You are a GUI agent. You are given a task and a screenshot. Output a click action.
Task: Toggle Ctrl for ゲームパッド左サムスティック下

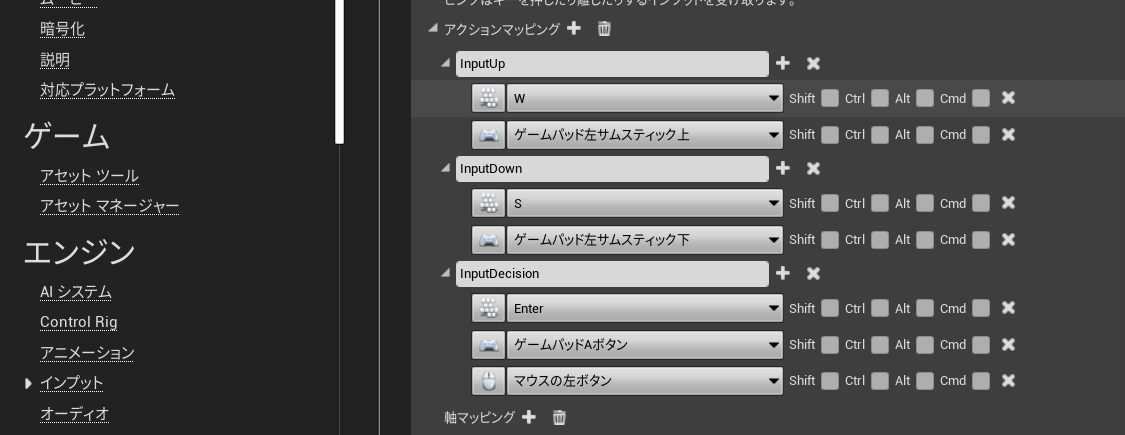[880, 239]
